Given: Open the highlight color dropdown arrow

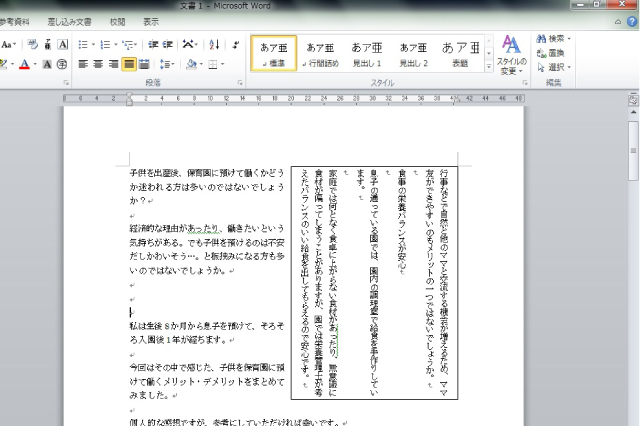Looking at the screenshot, I should tap(12, 64).
